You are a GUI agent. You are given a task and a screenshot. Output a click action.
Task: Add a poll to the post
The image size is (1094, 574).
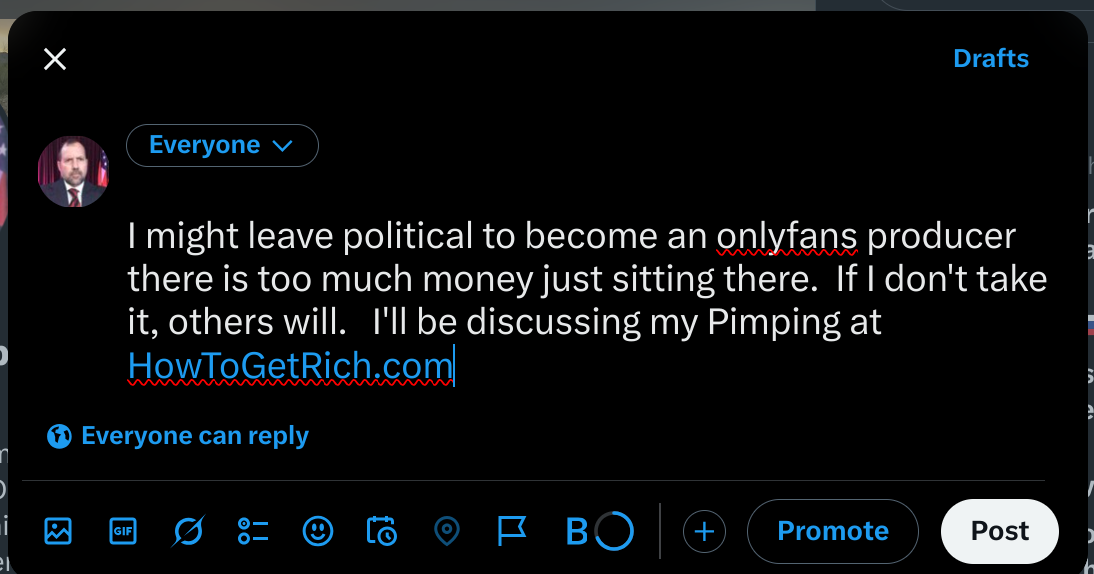pyautogui.click(x=253, y=531)
